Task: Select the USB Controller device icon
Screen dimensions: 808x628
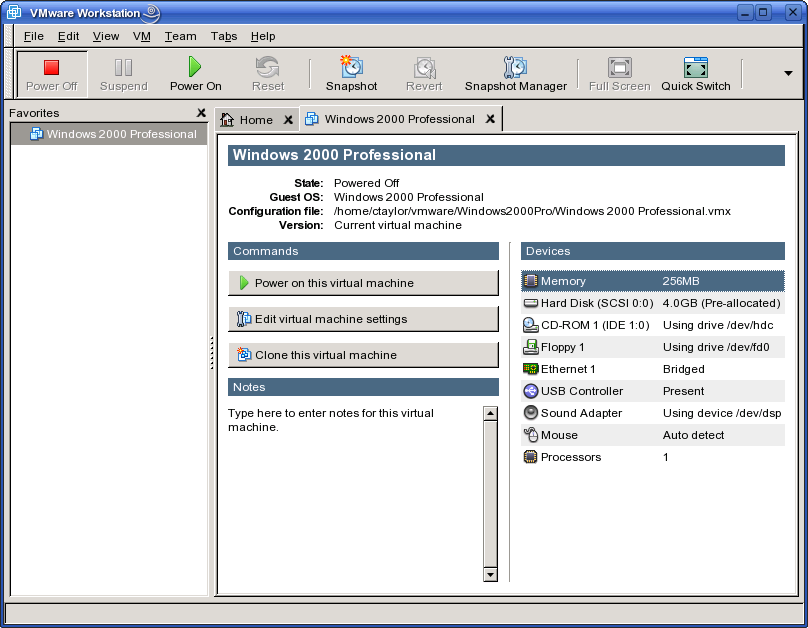Action: 530,391
